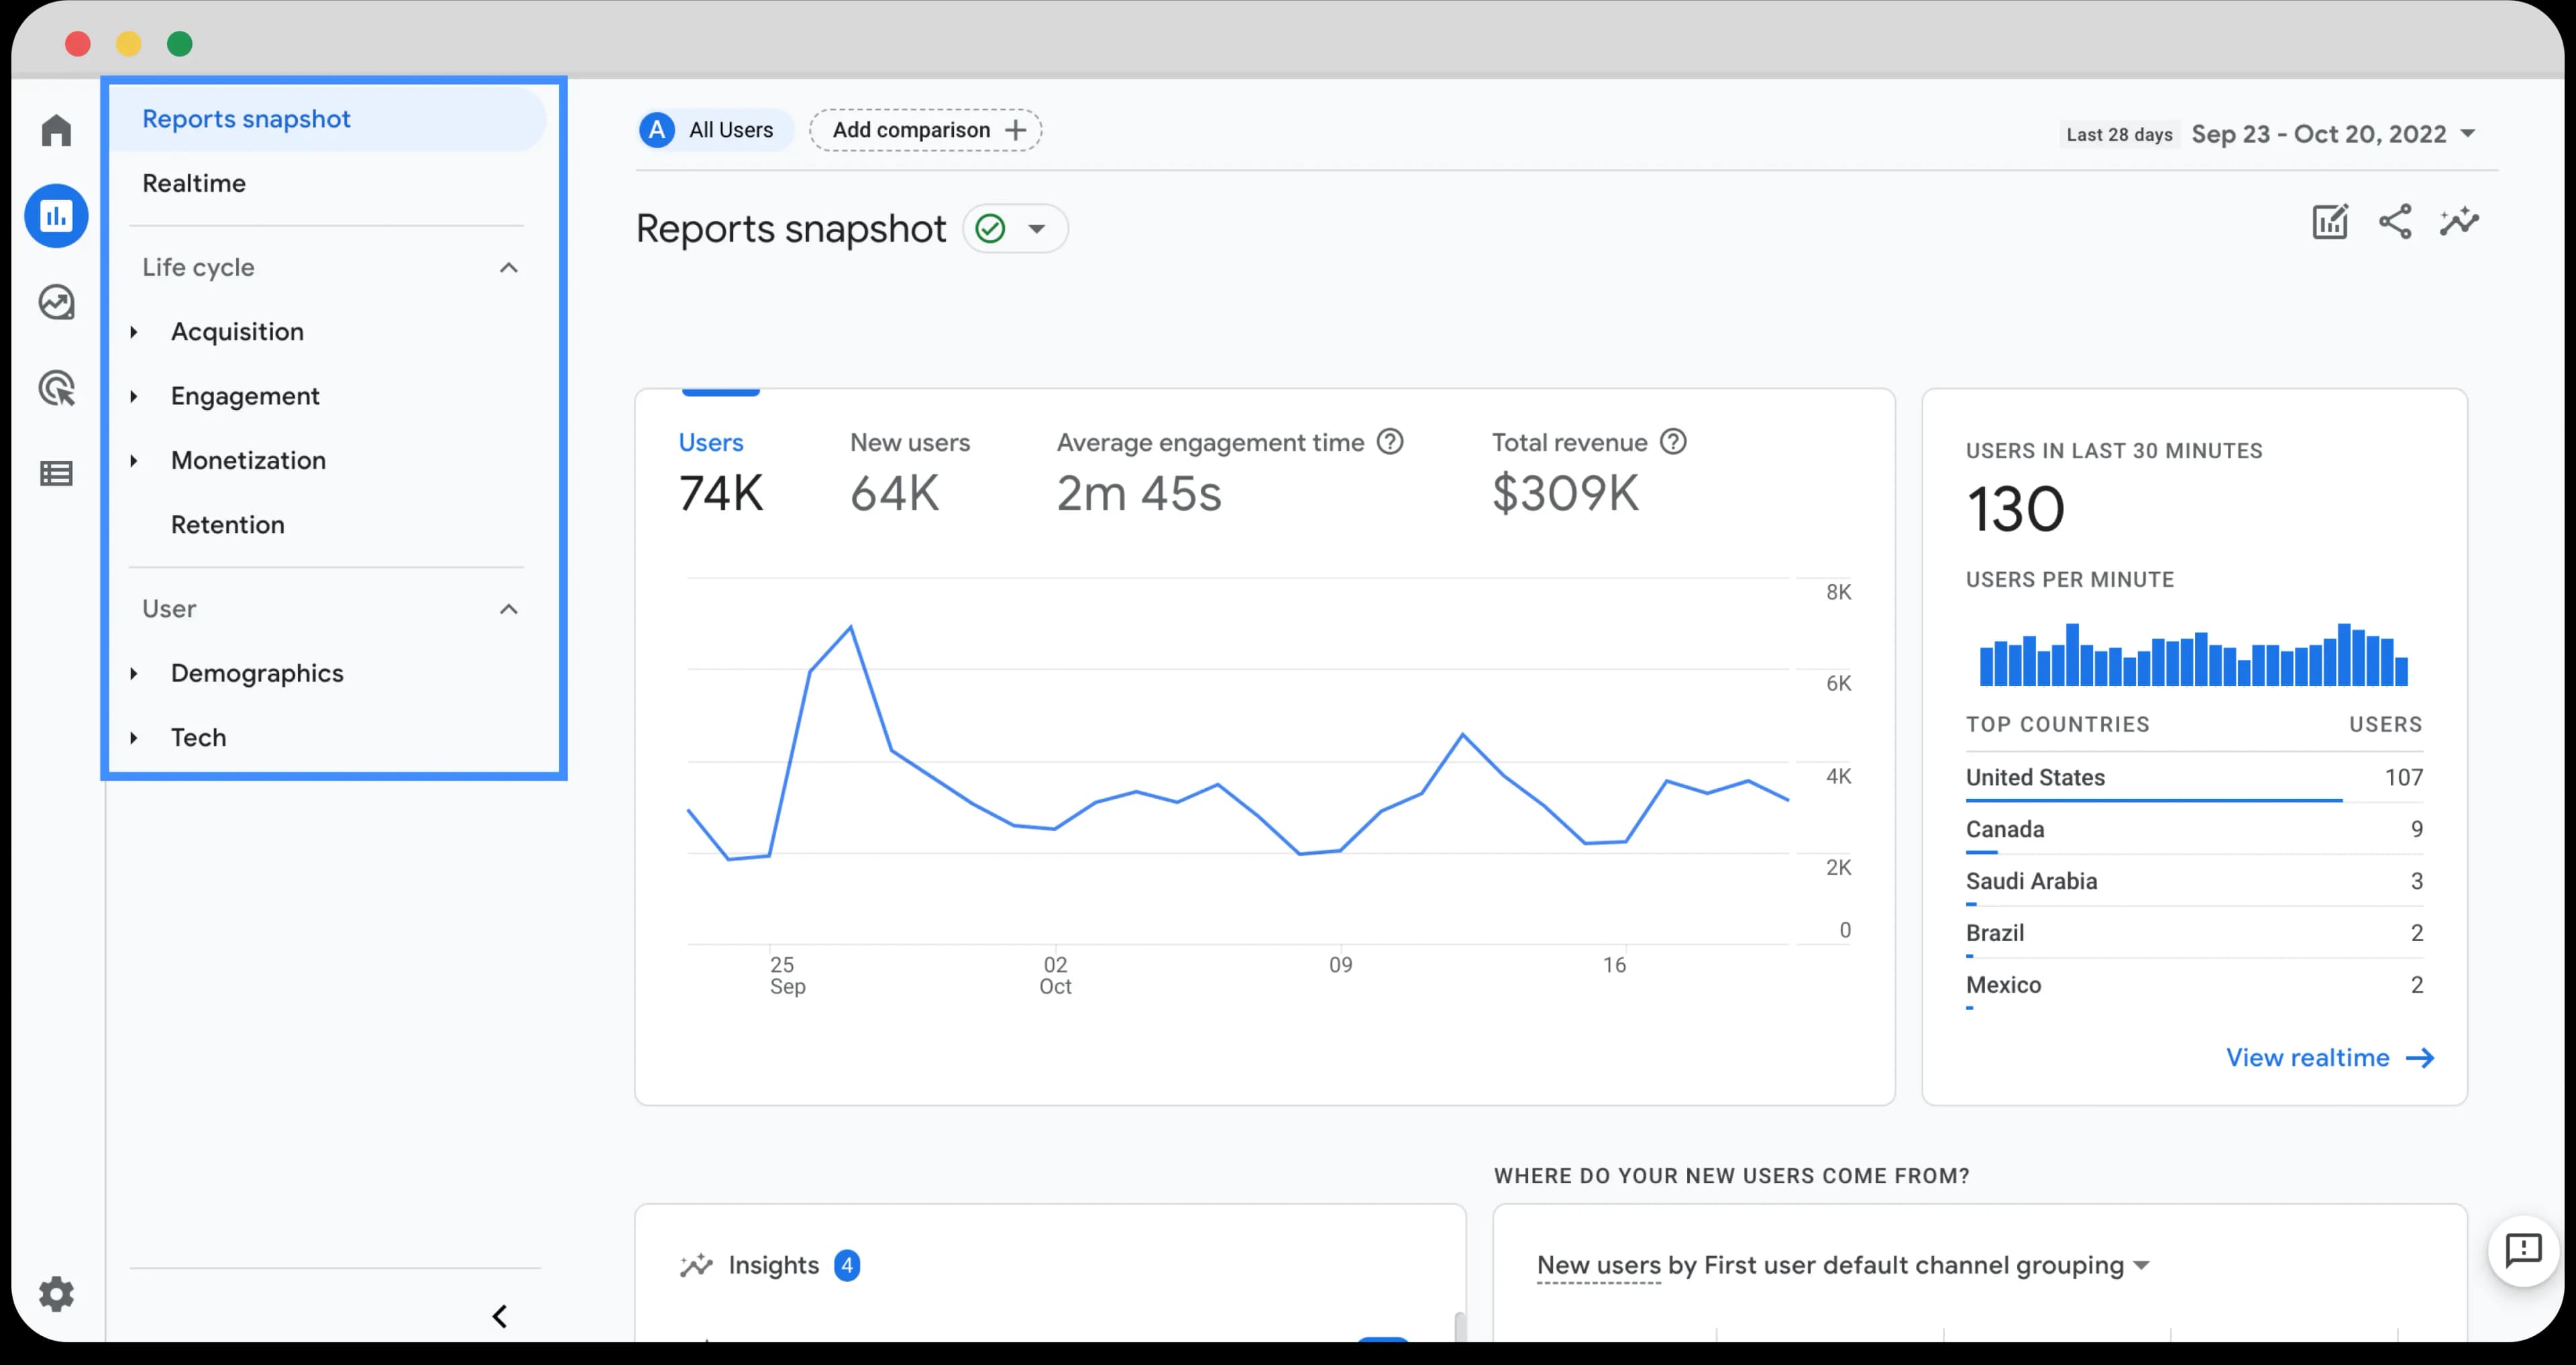Select the Reports bar chart icon
The height and width of the screenshot is (1365, 2576).
[56, 216]
